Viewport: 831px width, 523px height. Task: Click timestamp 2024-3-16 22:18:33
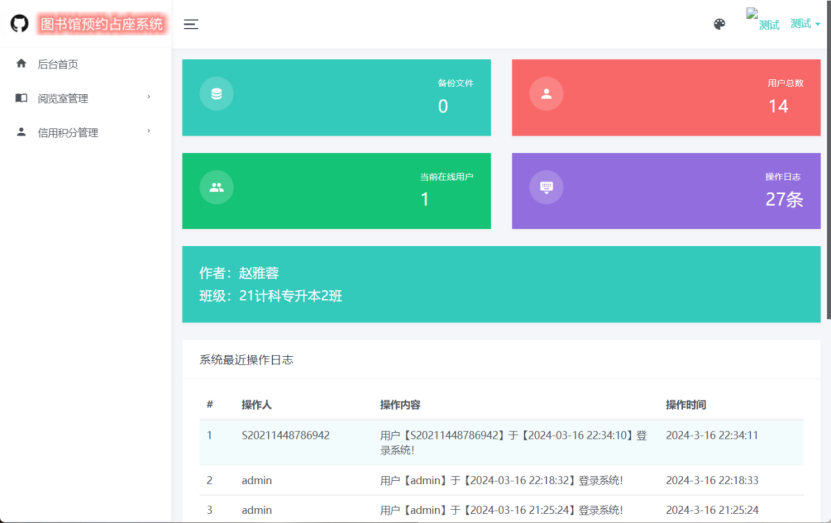tap(712, 480)
